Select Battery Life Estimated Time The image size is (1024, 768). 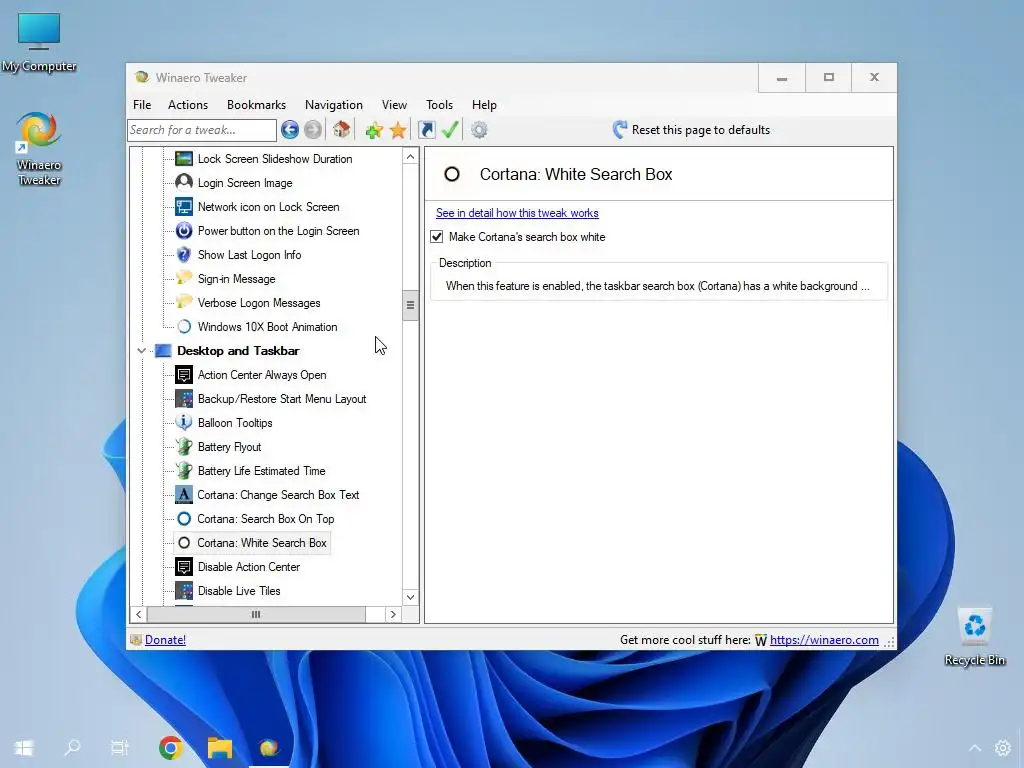(261, 471)
